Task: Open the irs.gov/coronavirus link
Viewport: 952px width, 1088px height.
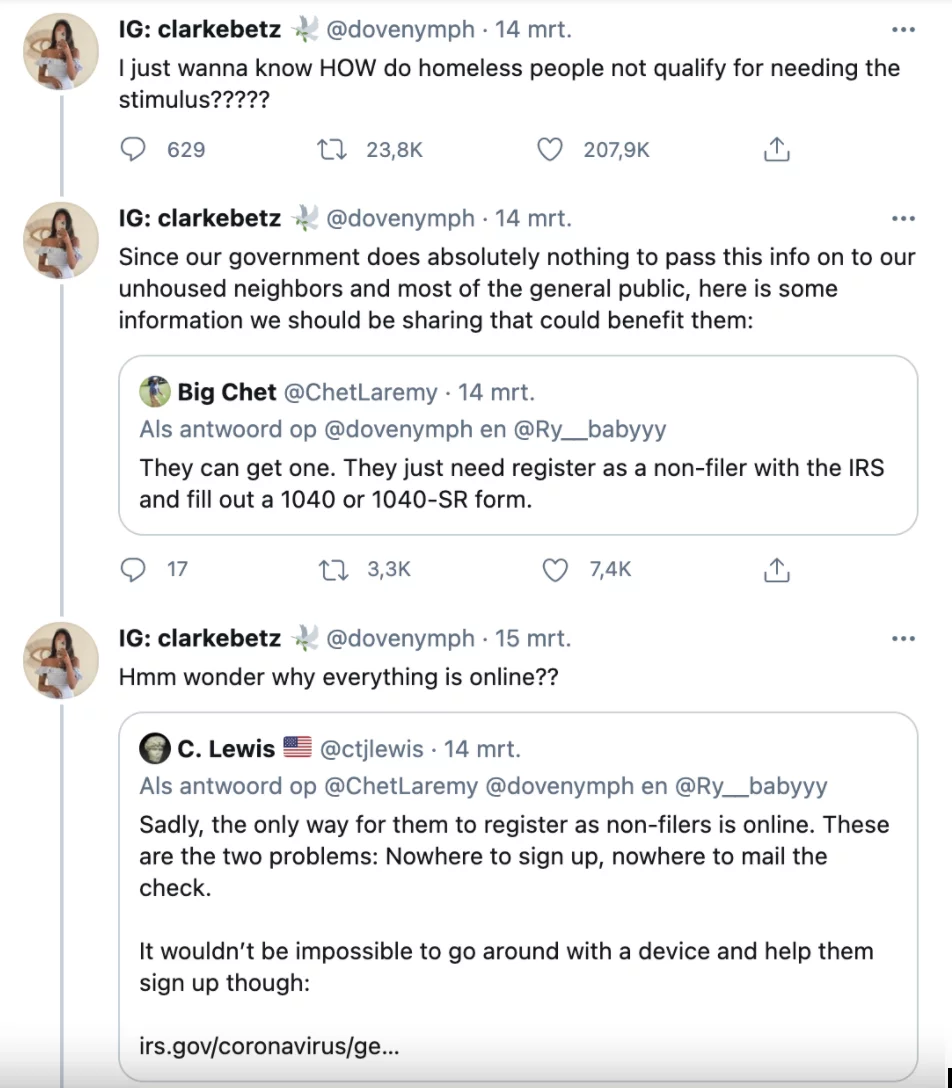Action: click(x=269, y=1048)
